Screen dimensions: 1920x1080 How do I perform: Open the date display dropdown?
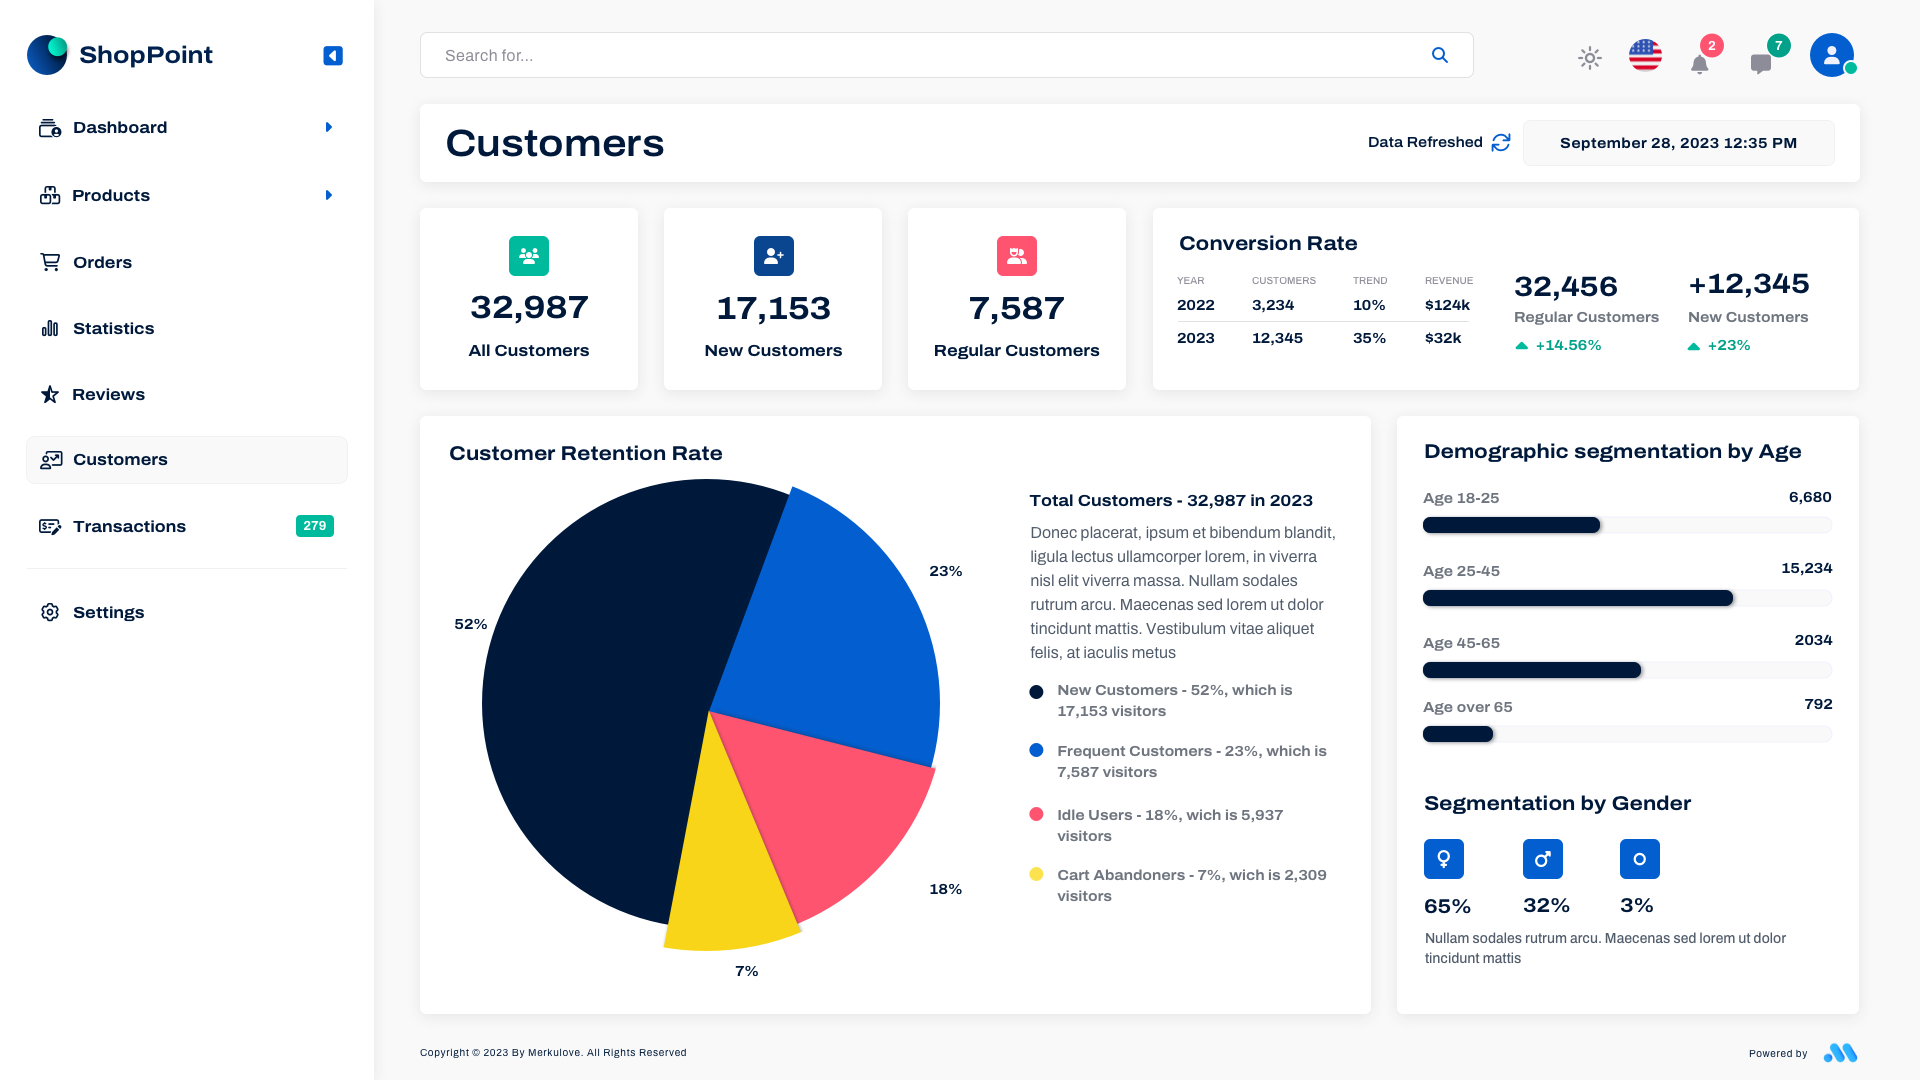[1678, 142]
